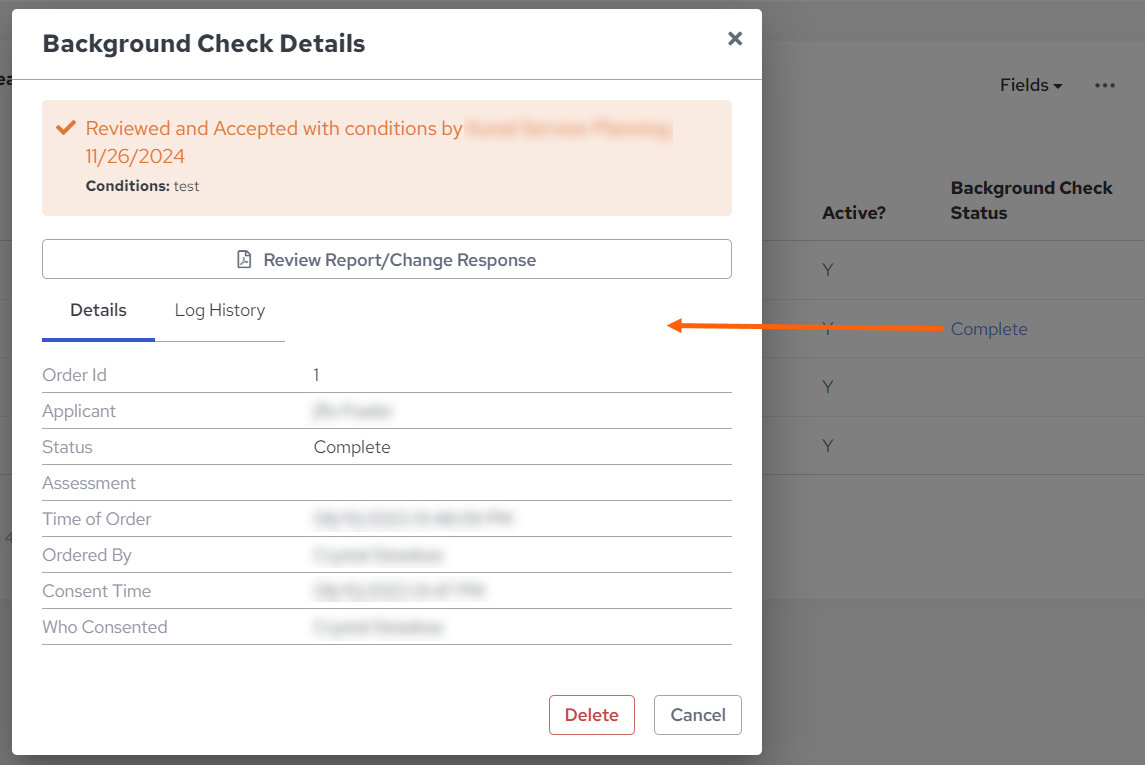Click the Cancel button

click(697, 715)
